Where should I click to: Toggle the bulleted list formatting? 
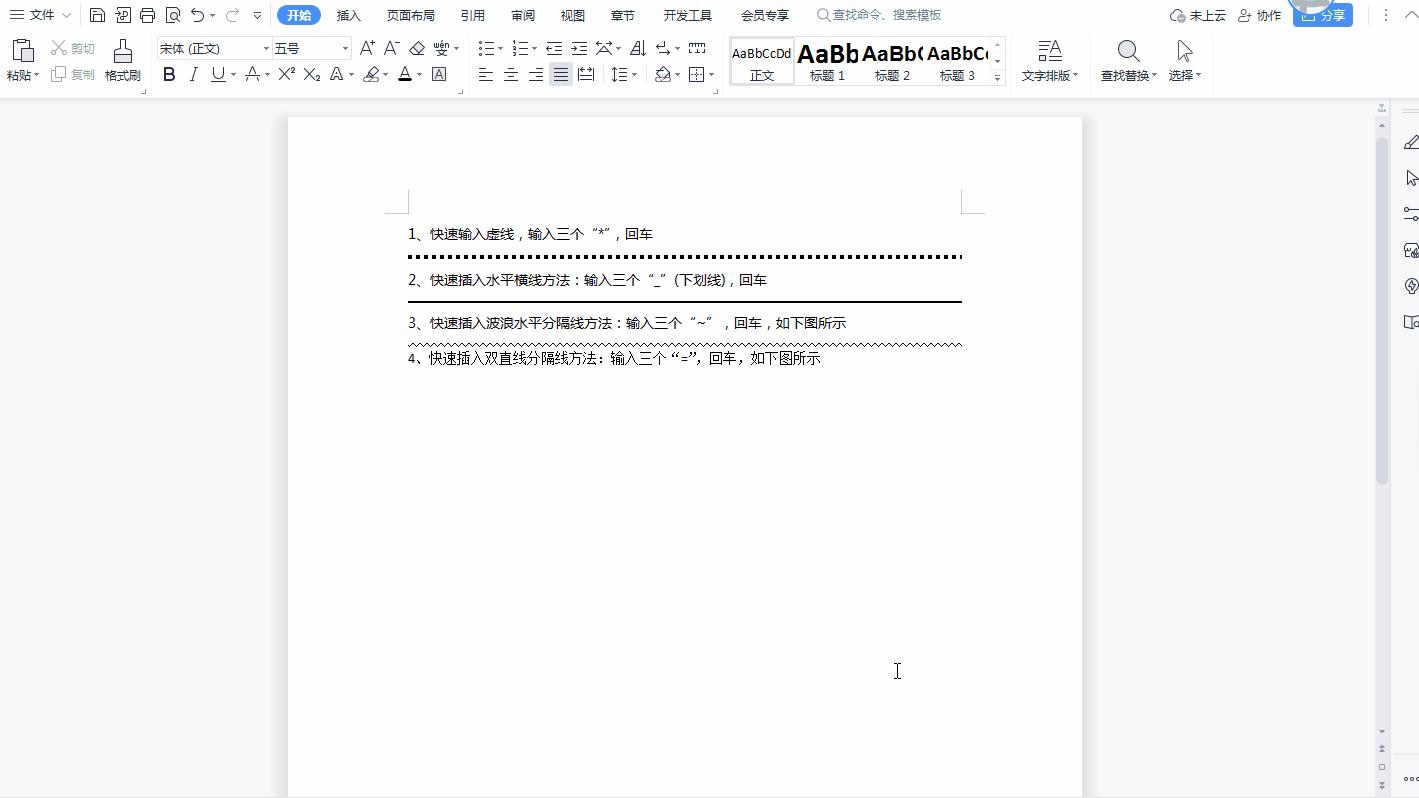point(485,47)
